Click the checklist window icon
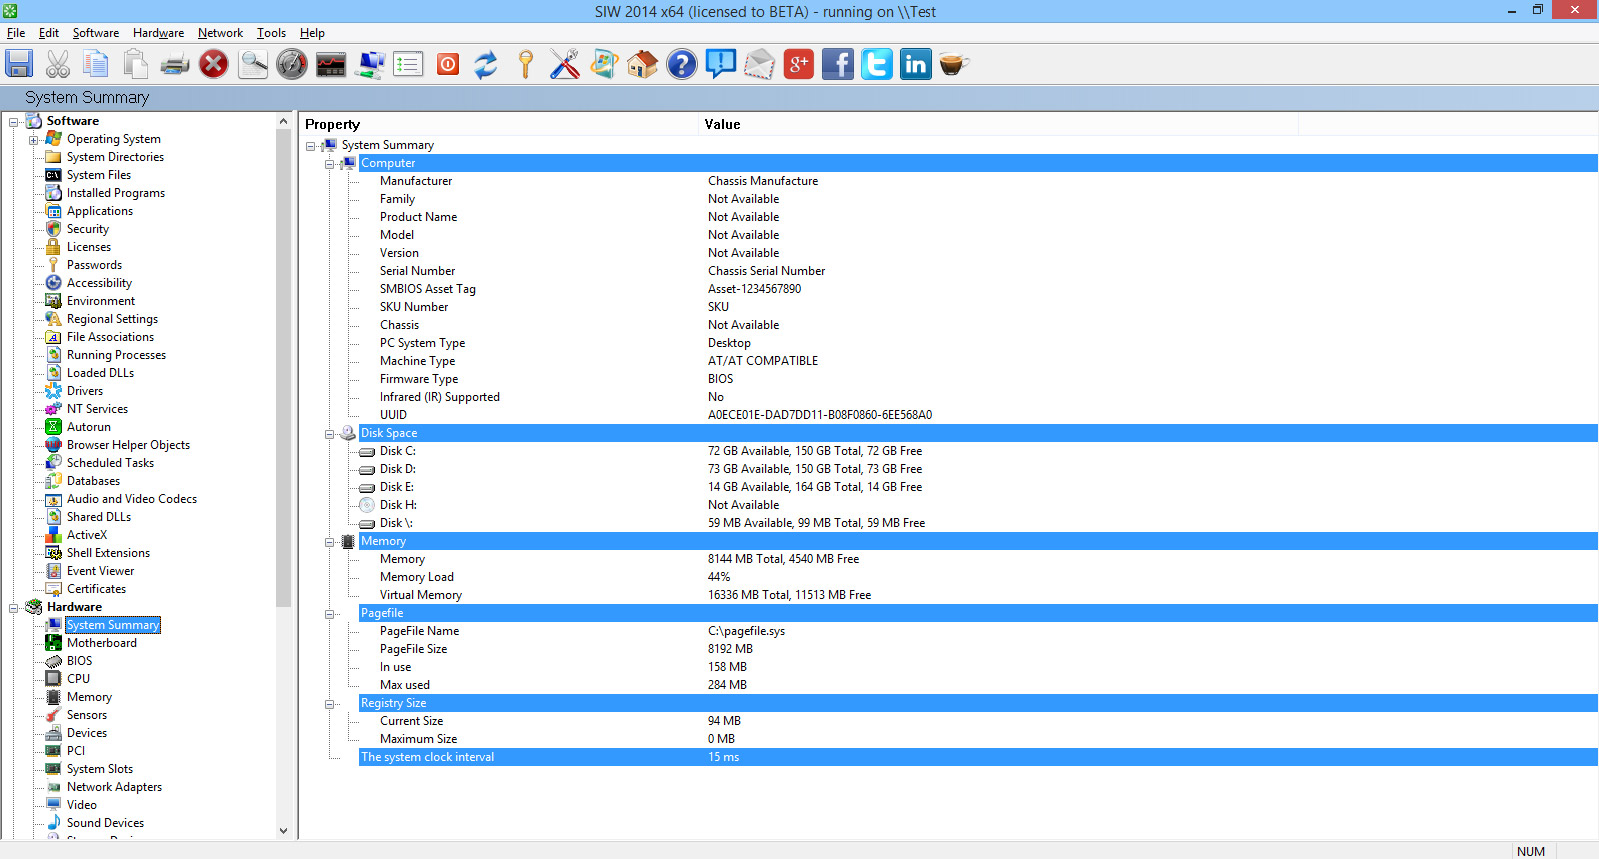 [x=408, y=64]
